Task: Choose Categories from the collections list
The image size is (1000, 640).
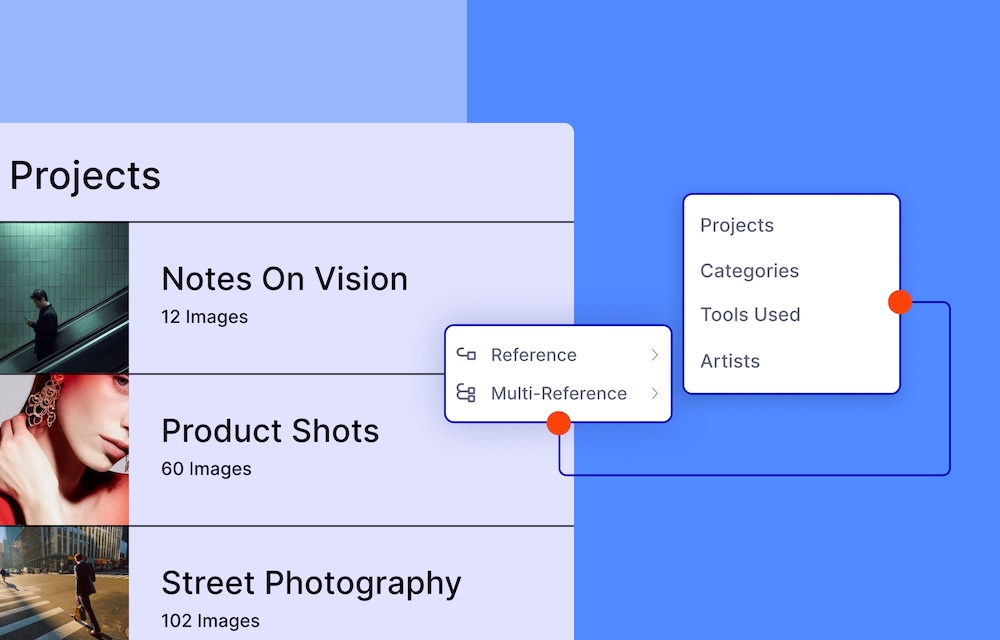Action: coord(749,271)
